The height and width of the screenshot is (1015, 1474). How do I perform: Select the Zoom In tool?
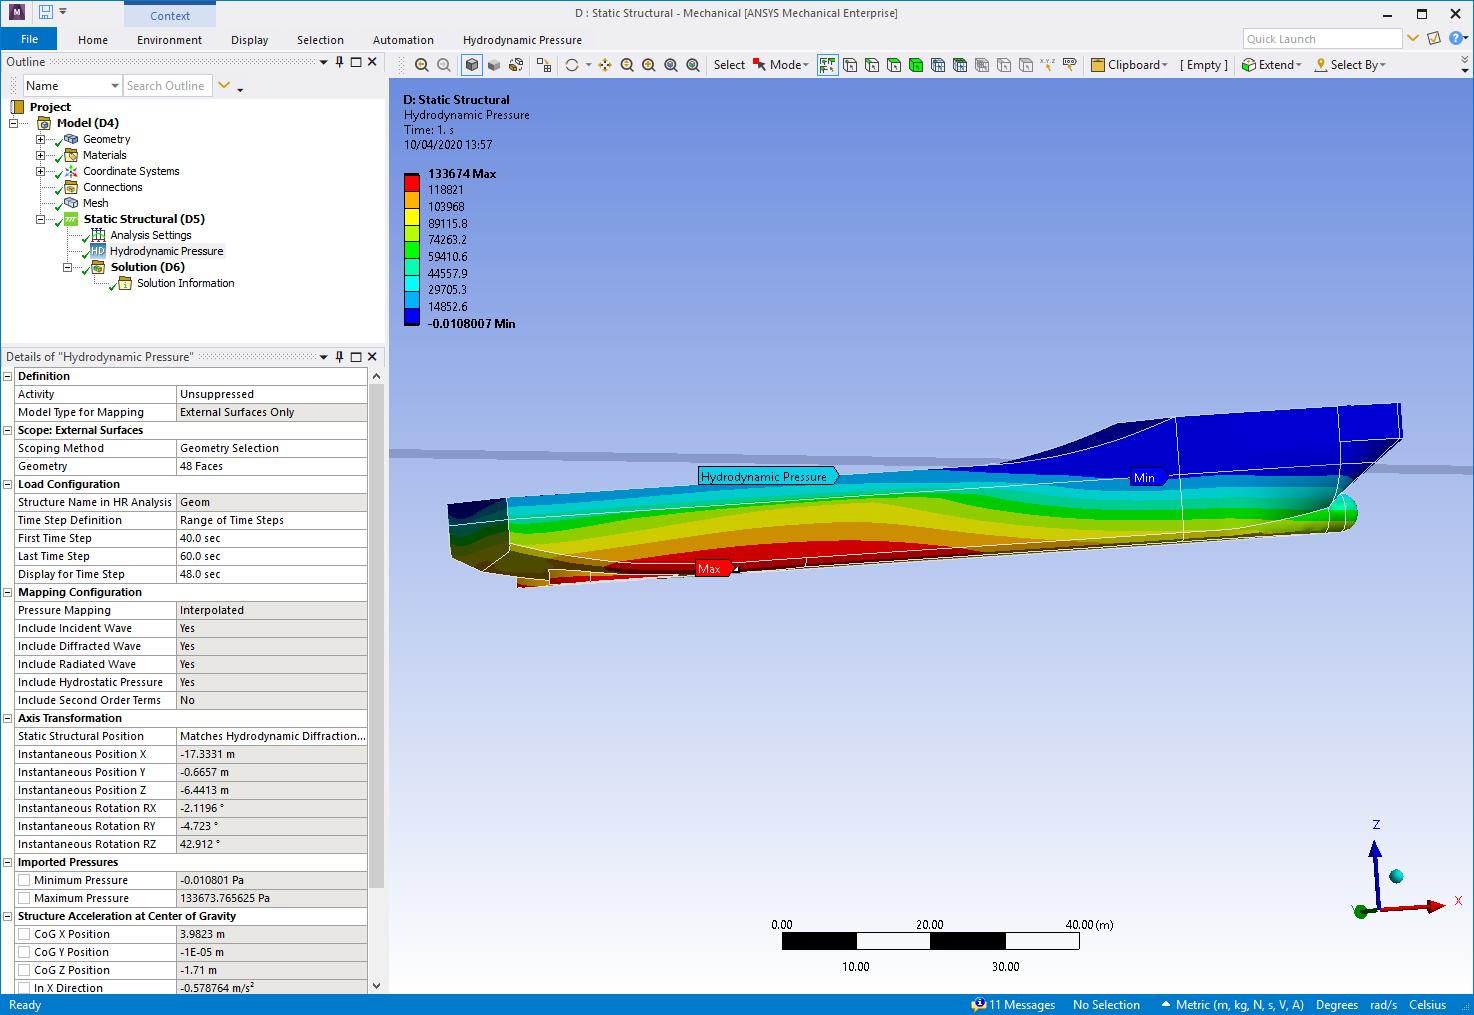(627, 64)
